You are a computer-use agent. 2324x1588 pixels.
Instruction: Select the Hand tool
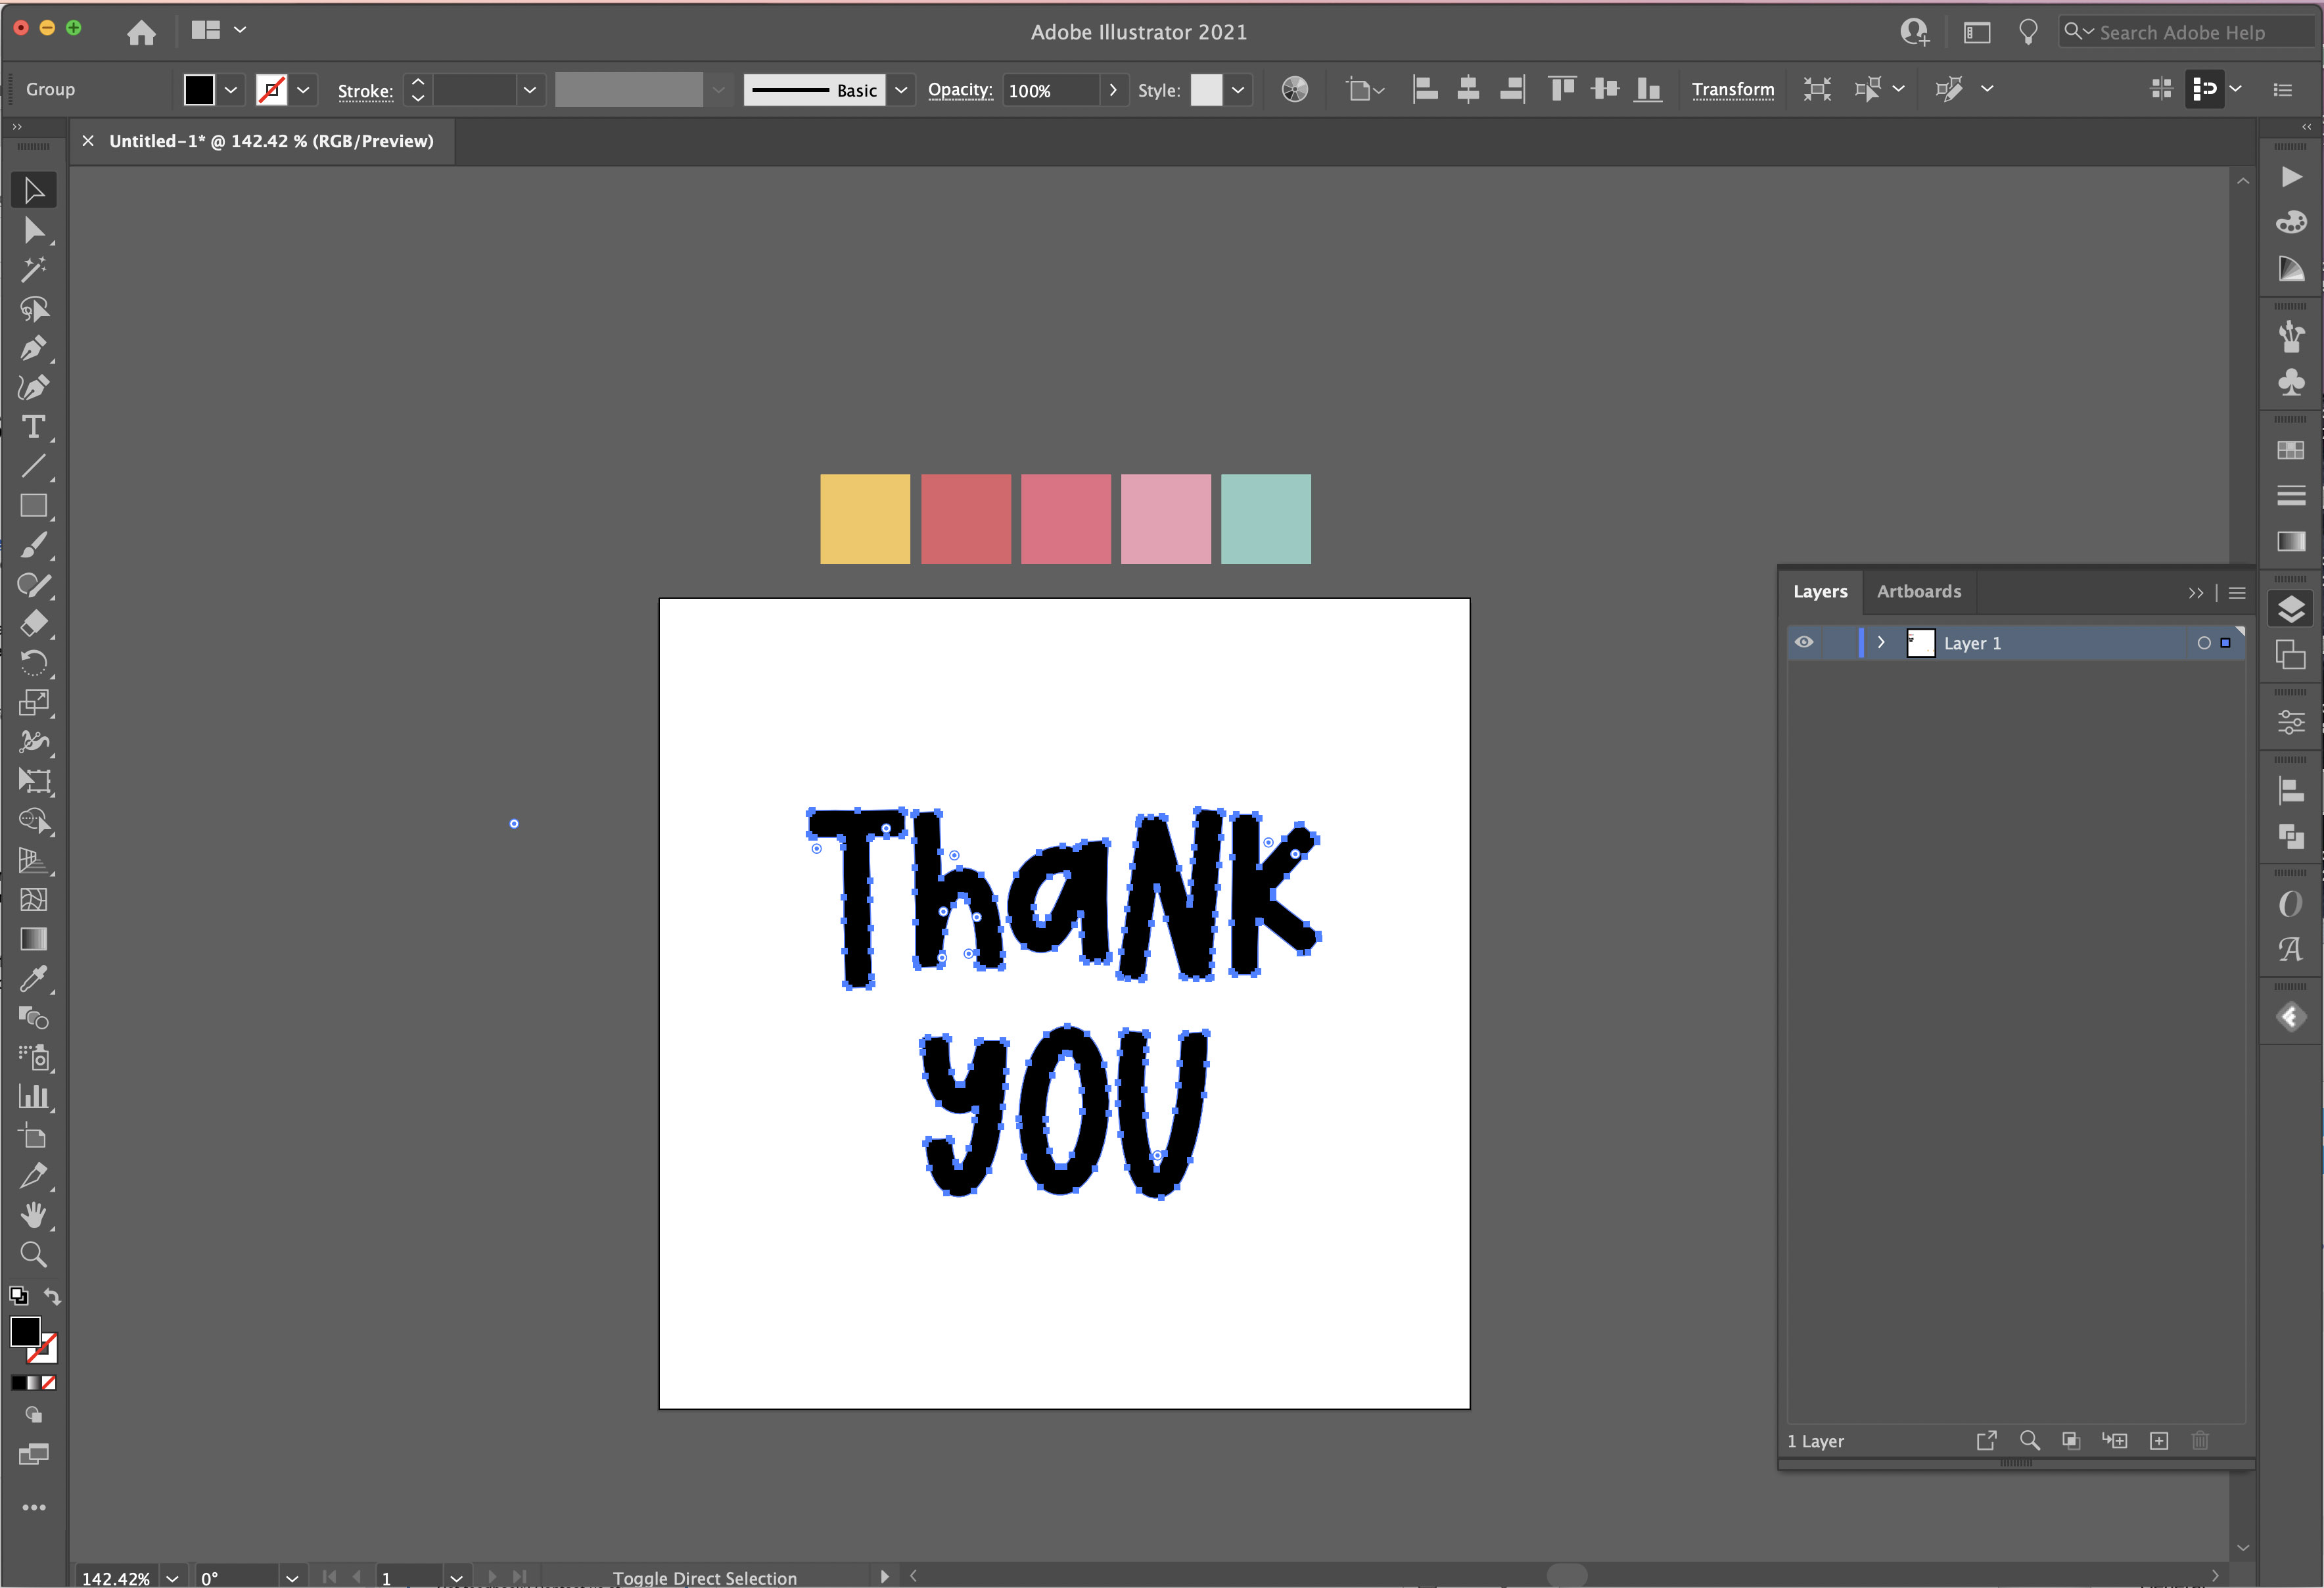click(x=33, y=1215)
